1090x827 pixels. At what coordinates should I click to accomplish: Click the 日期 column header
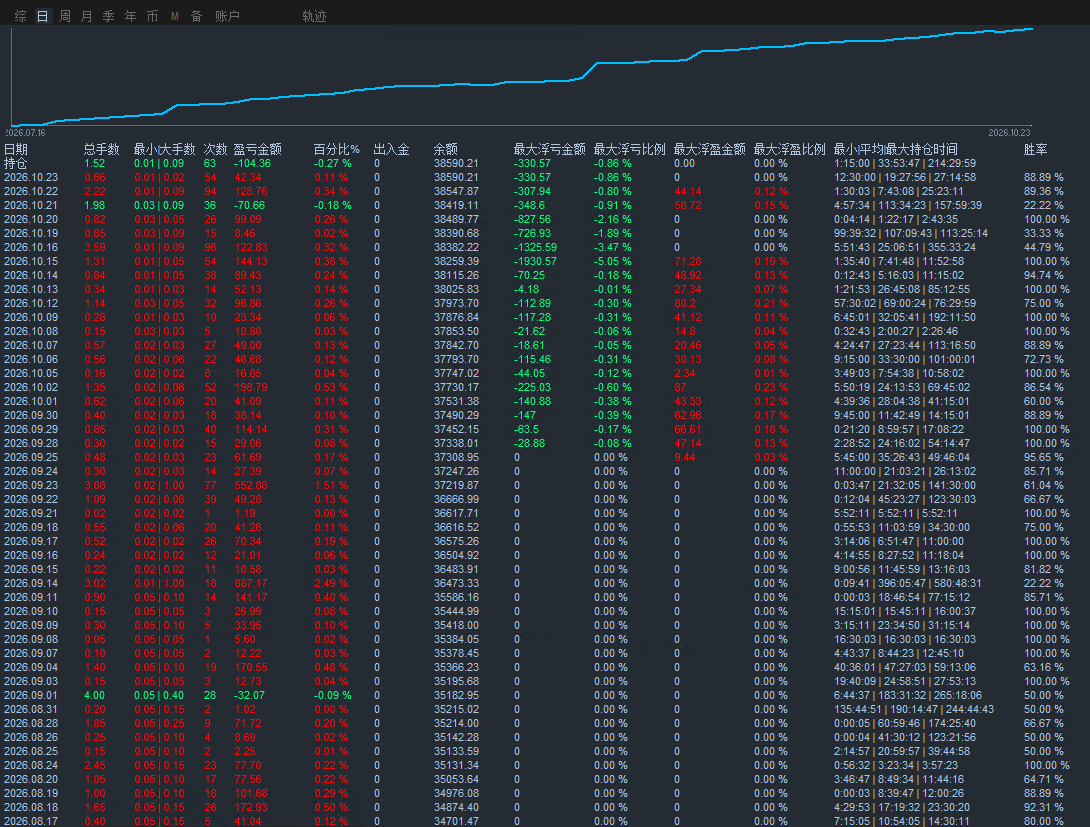point(16,149)
